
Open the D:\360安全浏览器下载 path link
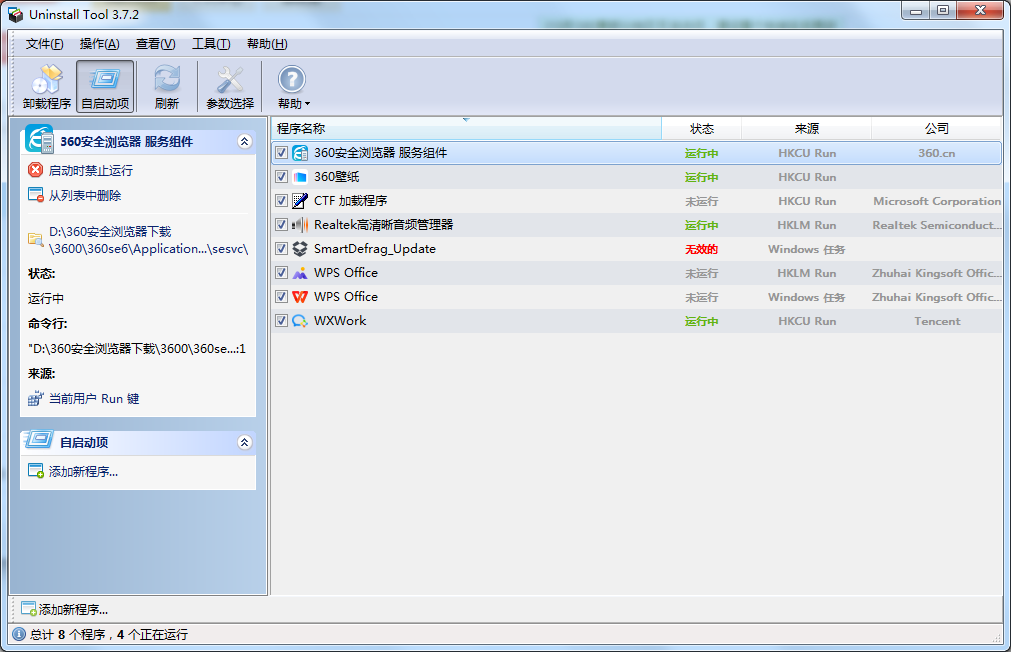(x=148, y=240)
